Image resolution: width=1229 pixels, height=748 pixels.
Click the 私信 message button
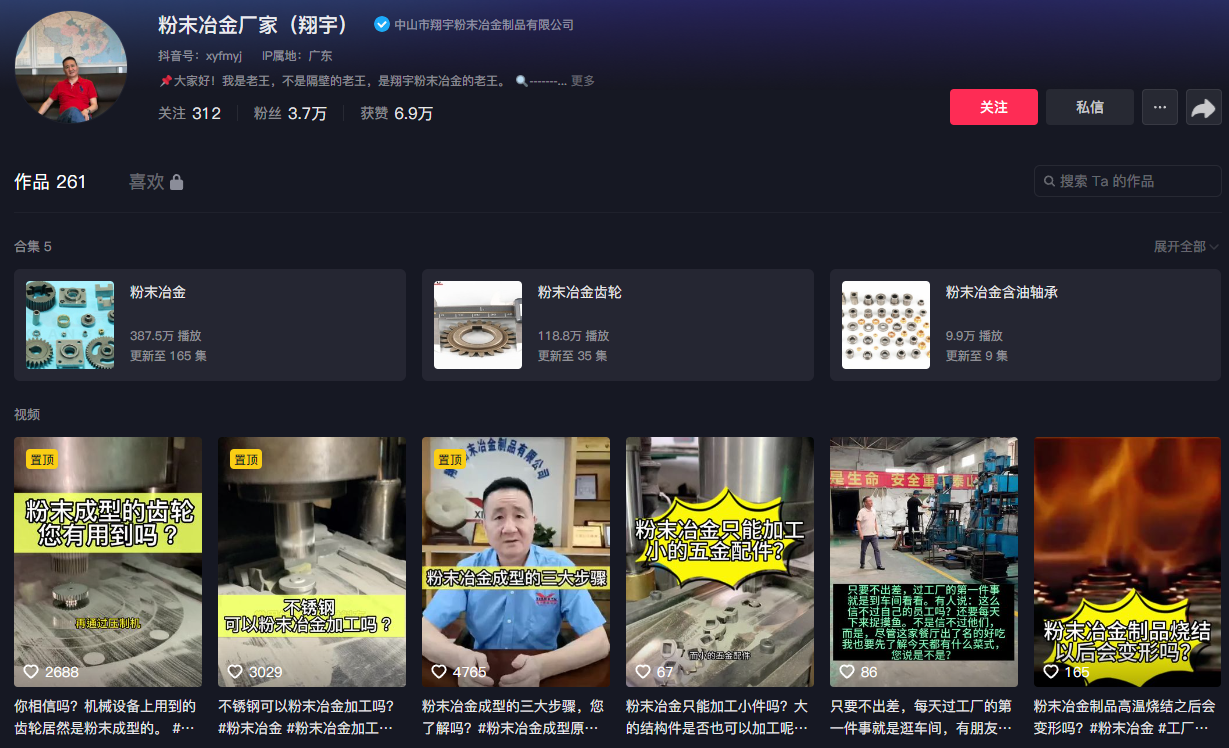(1090, 107)
